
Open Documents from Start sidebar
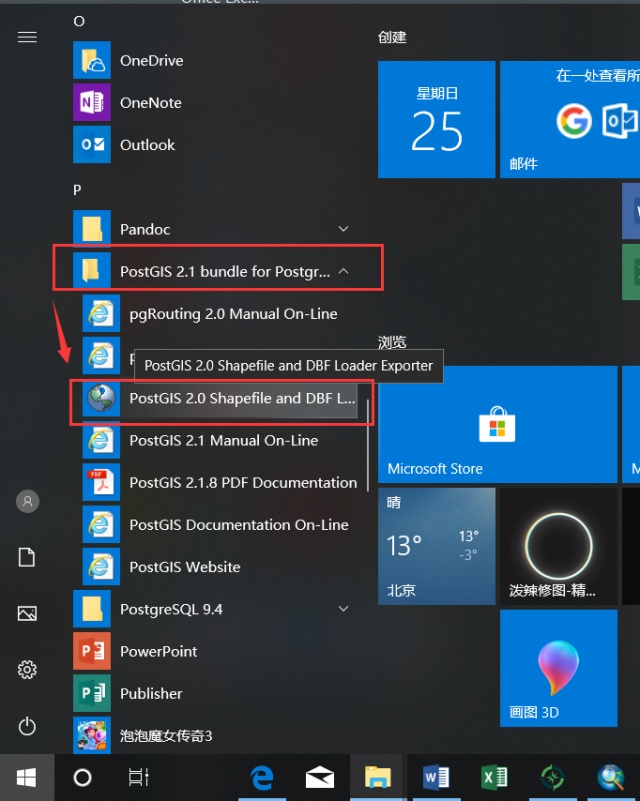27,557
